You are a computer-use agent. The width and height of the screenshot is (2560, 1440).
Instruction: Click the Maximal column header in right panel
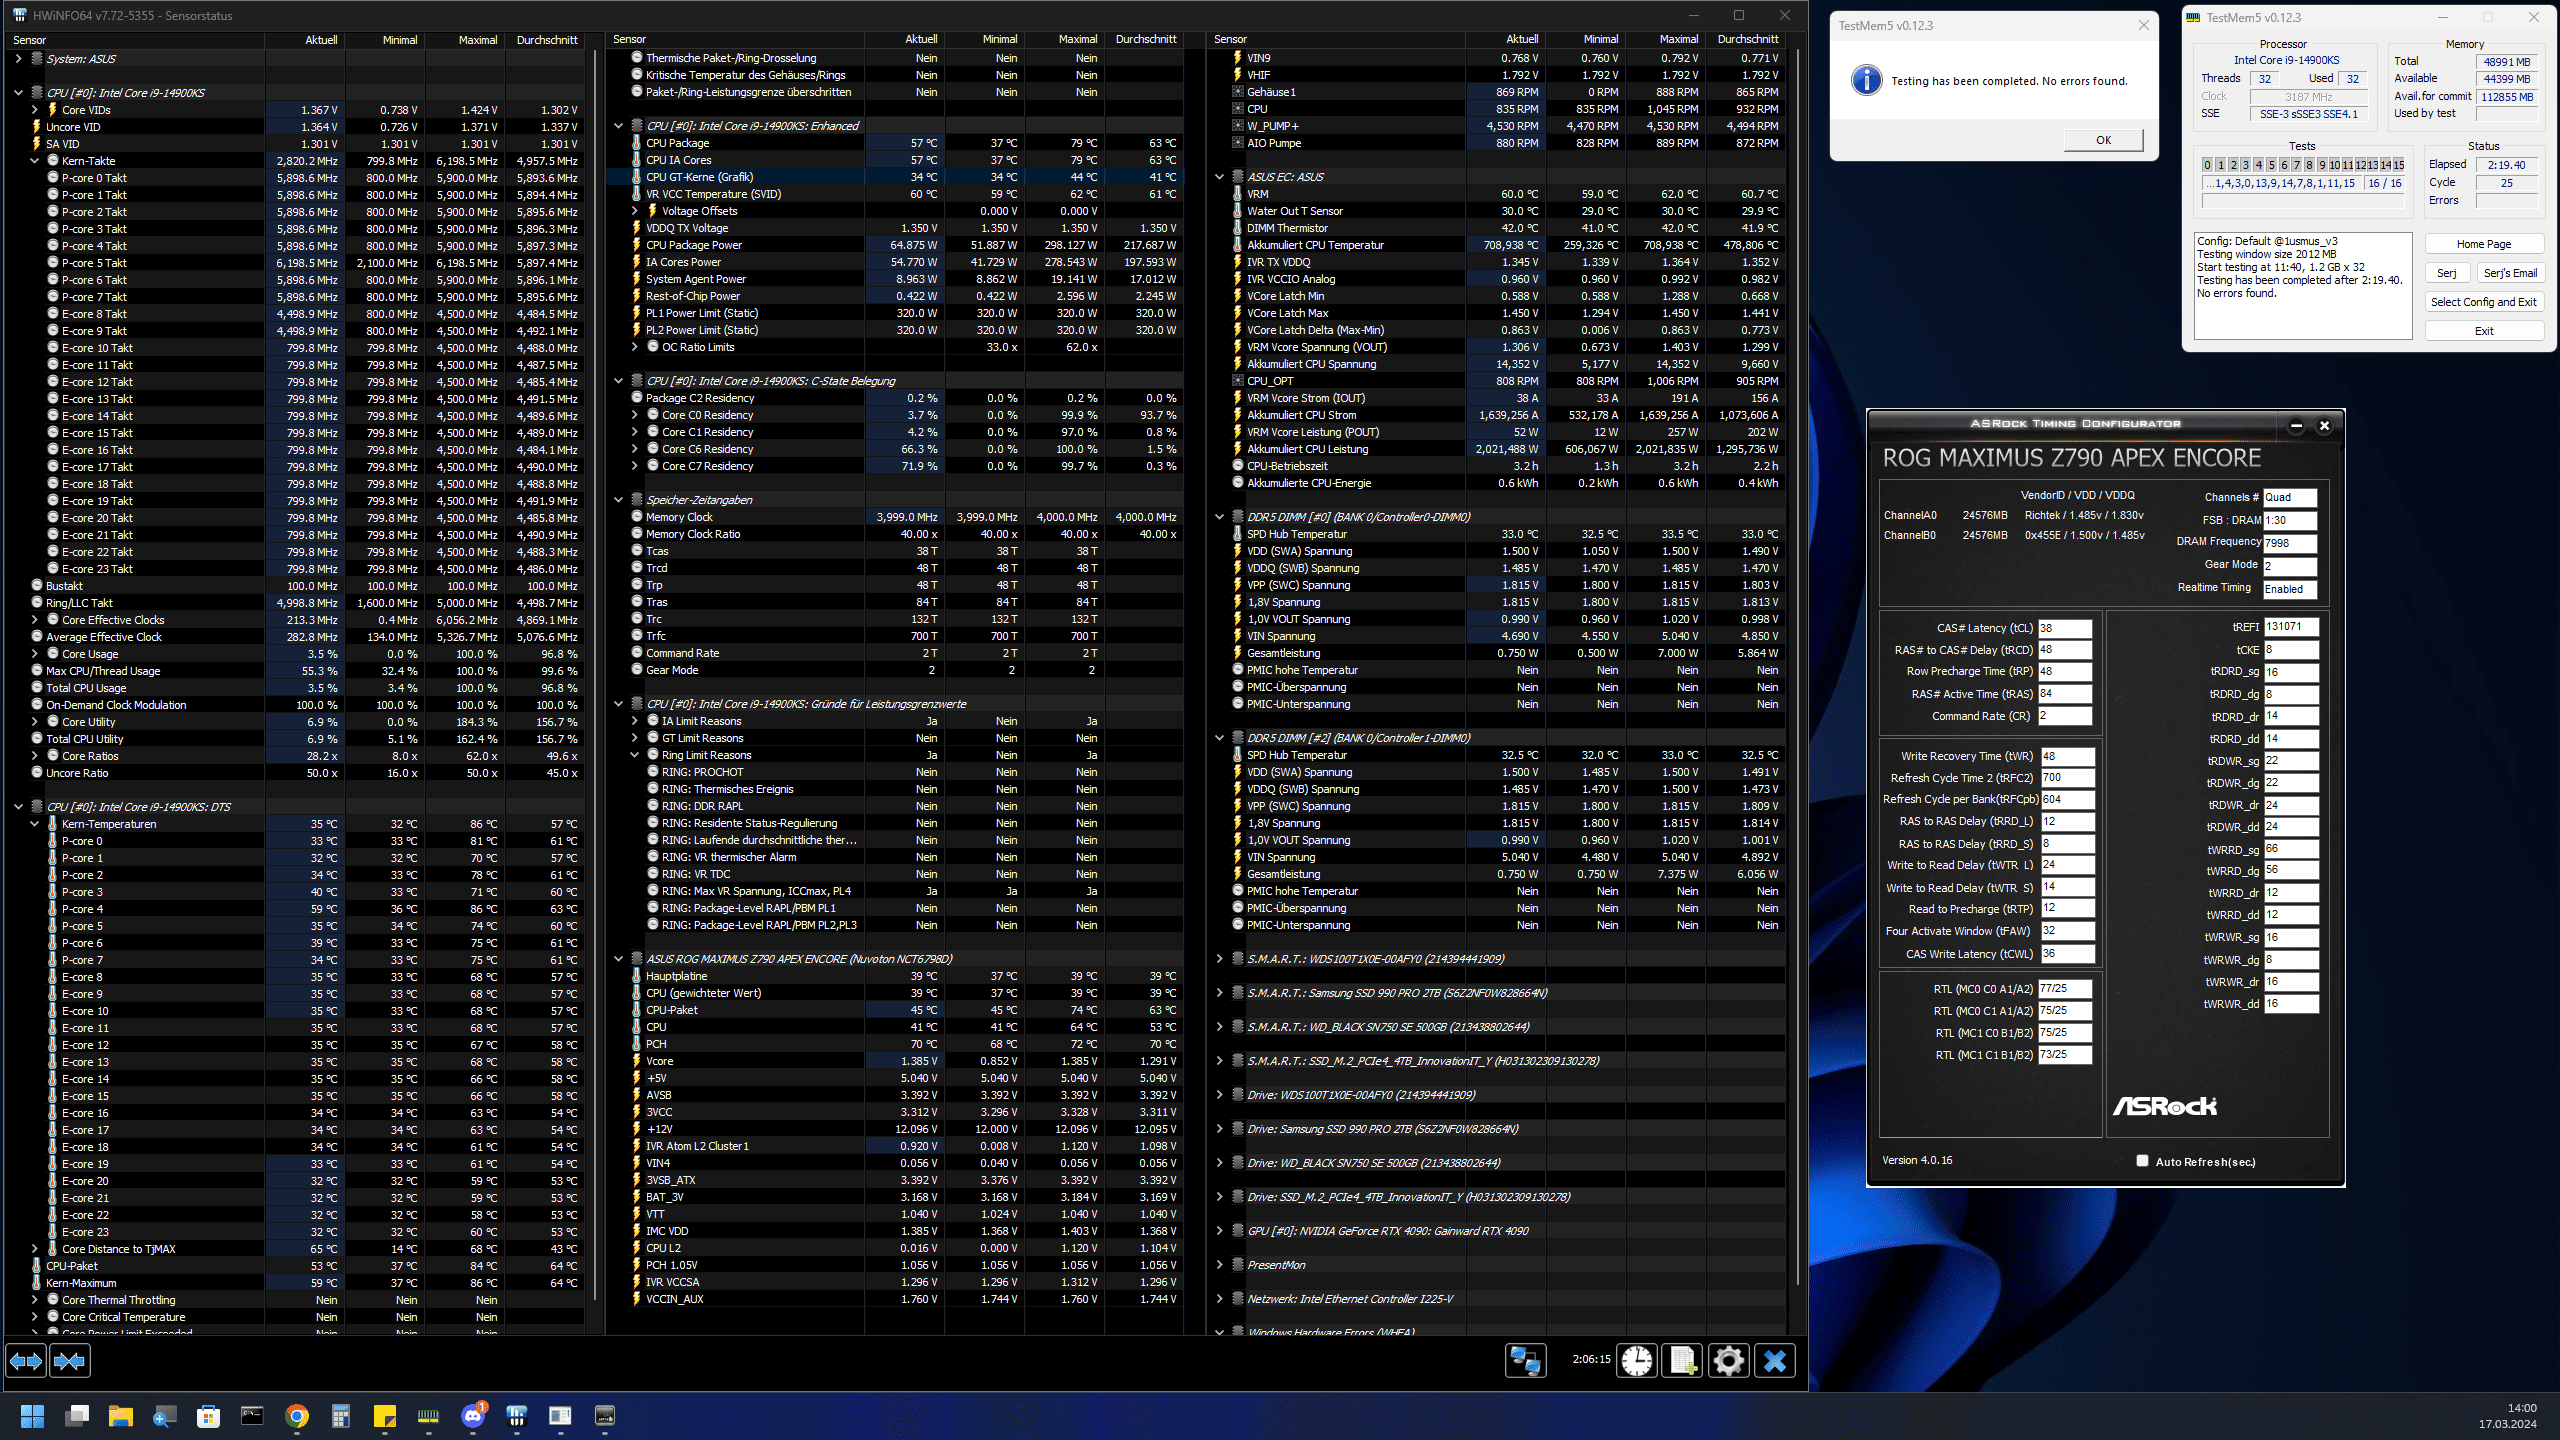pos(1665,39)
